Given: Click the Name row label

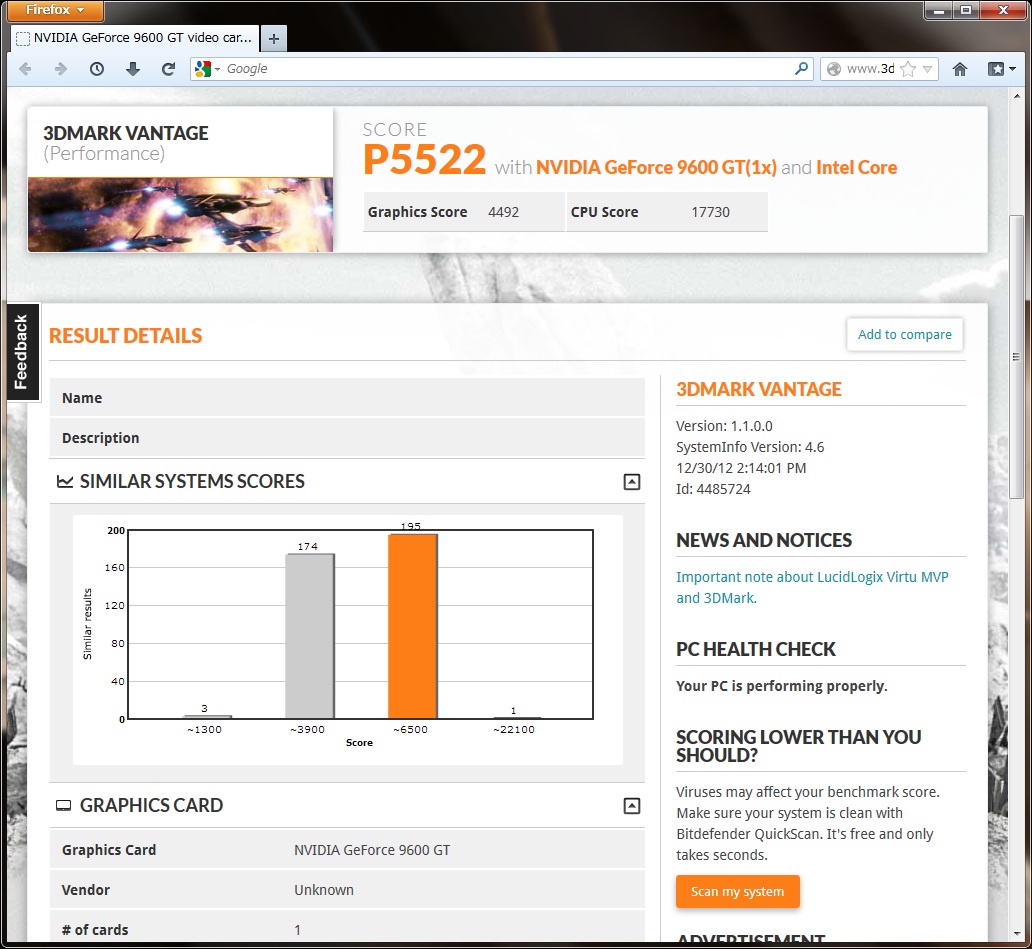Looking at the screenshot, I should pos(82,398).
